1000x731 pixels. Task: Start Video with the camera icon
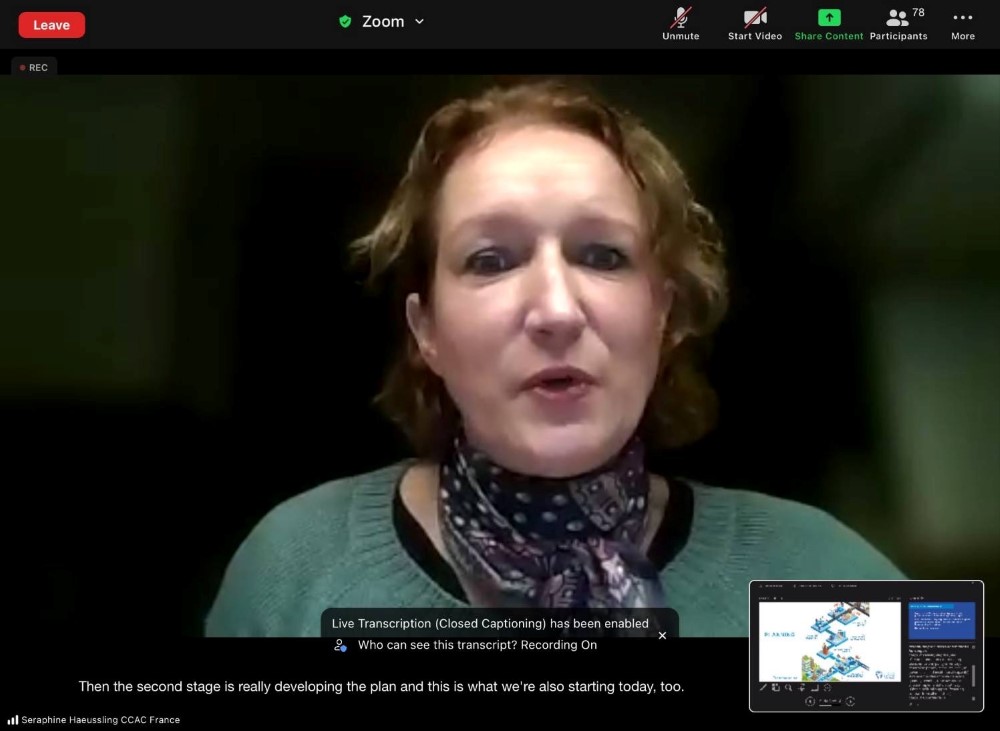[755, 24]
